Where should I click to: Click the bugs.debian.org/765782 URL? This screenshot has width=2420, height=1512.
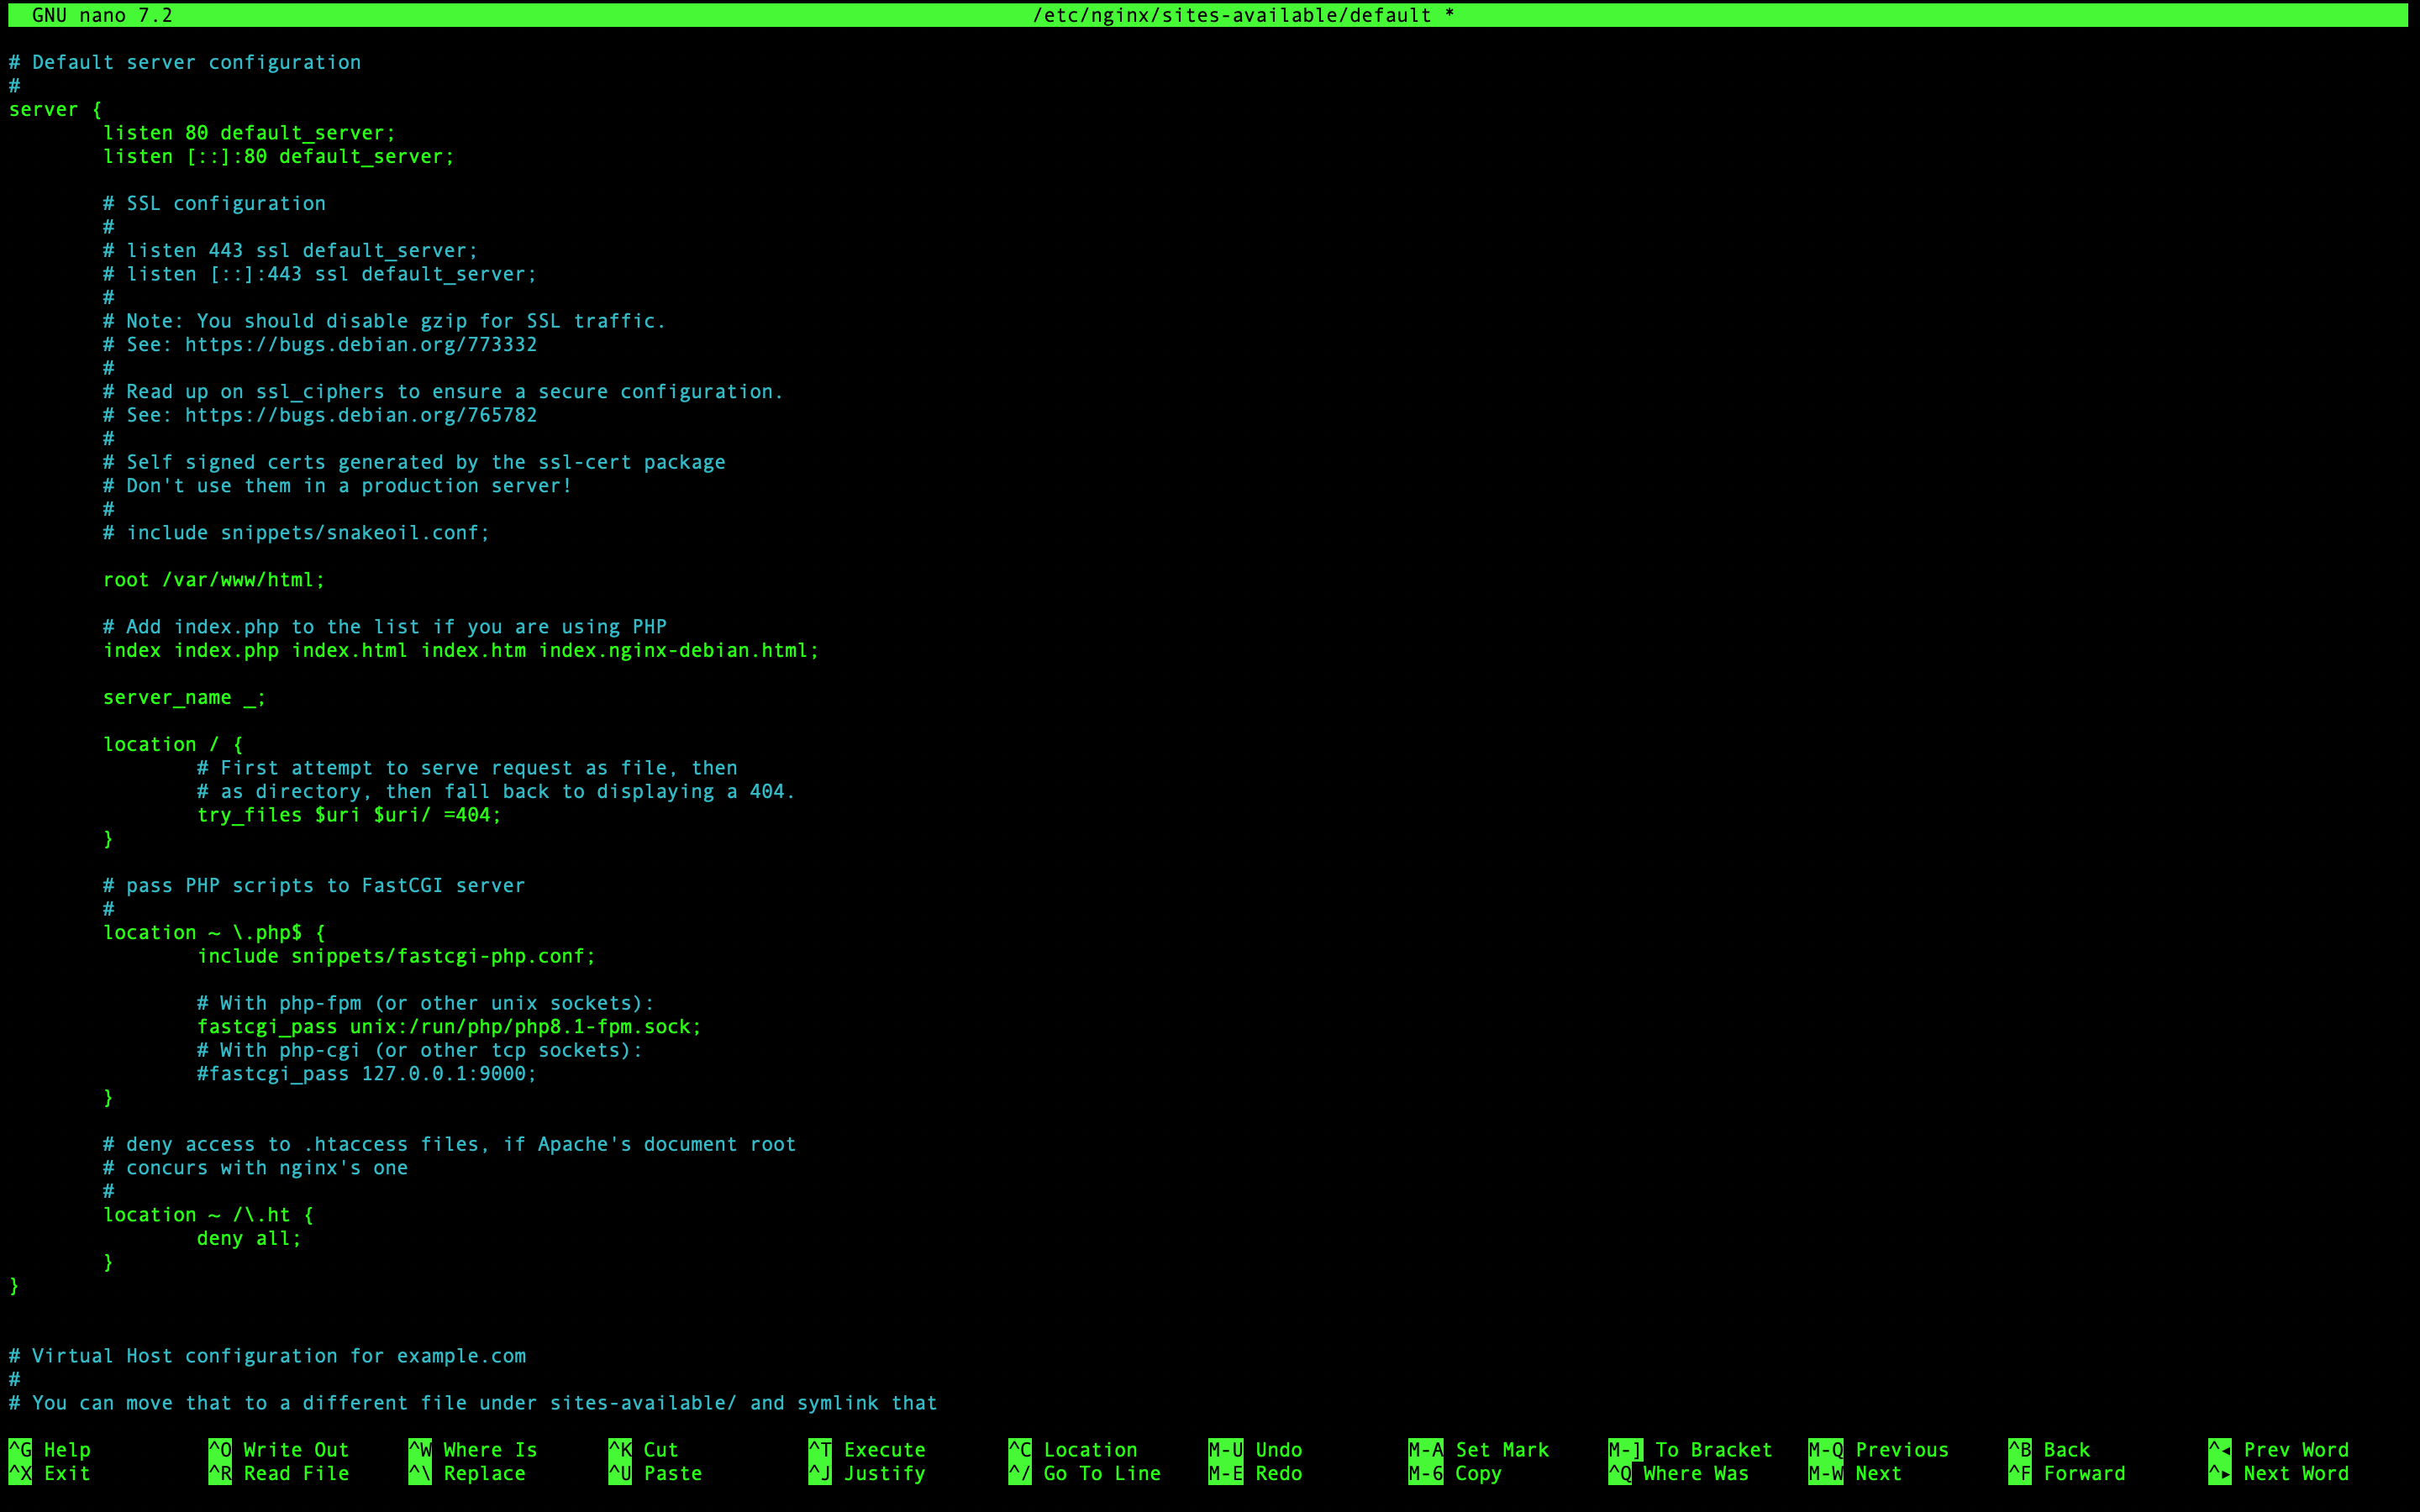[x=361, y=415]
